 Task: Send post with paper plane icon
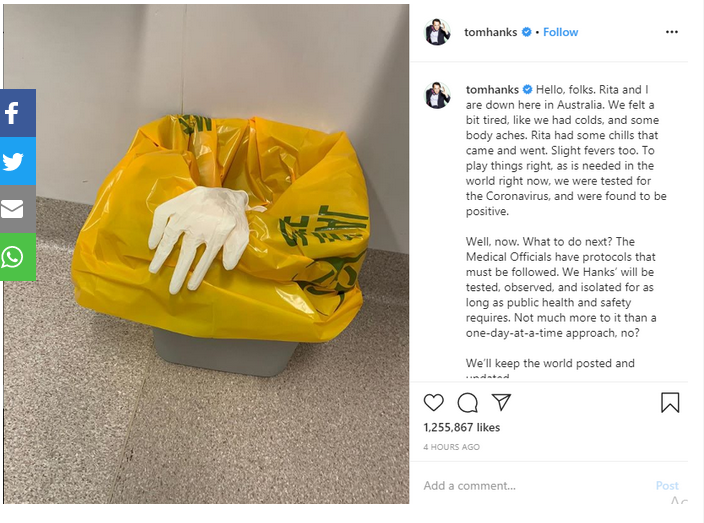click(x=501, y=402)
